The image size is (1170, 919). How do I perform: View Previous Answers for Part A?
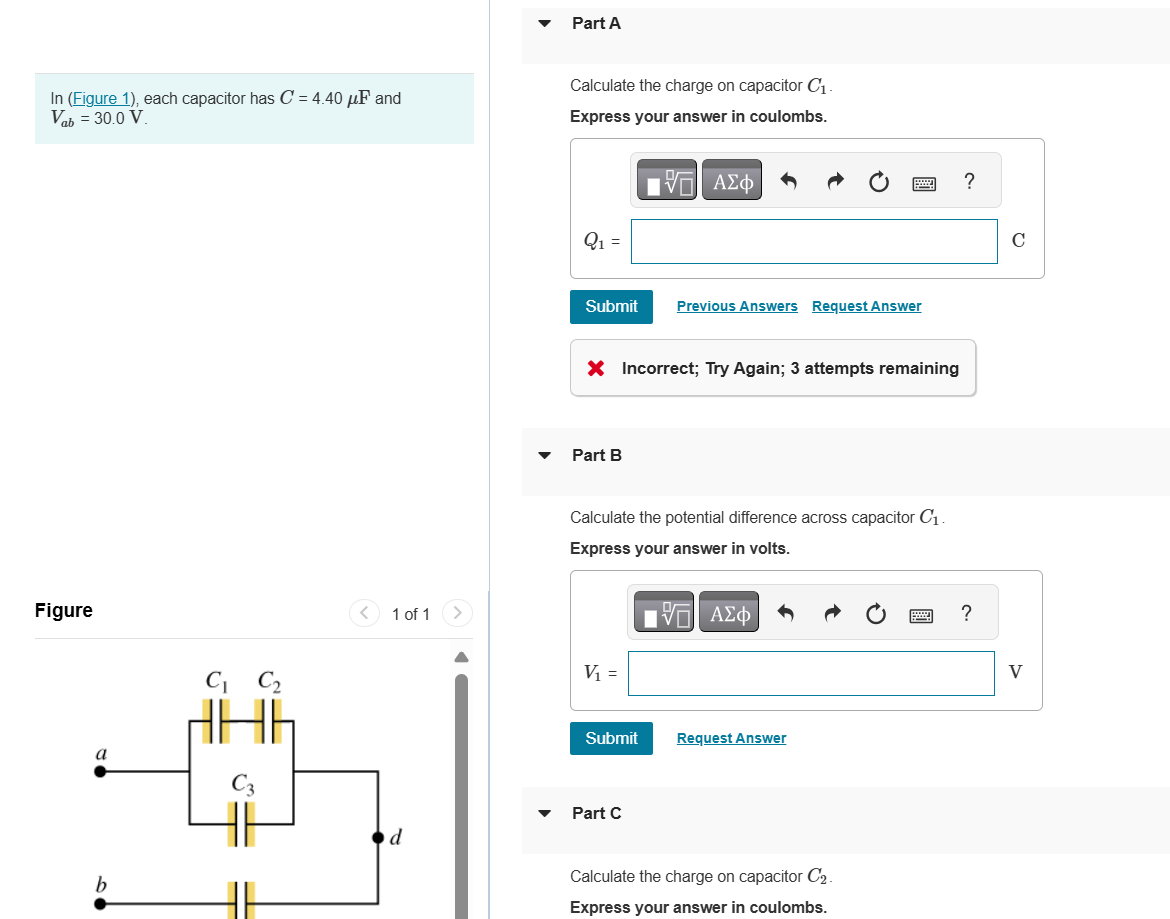[x=737, y=306]
